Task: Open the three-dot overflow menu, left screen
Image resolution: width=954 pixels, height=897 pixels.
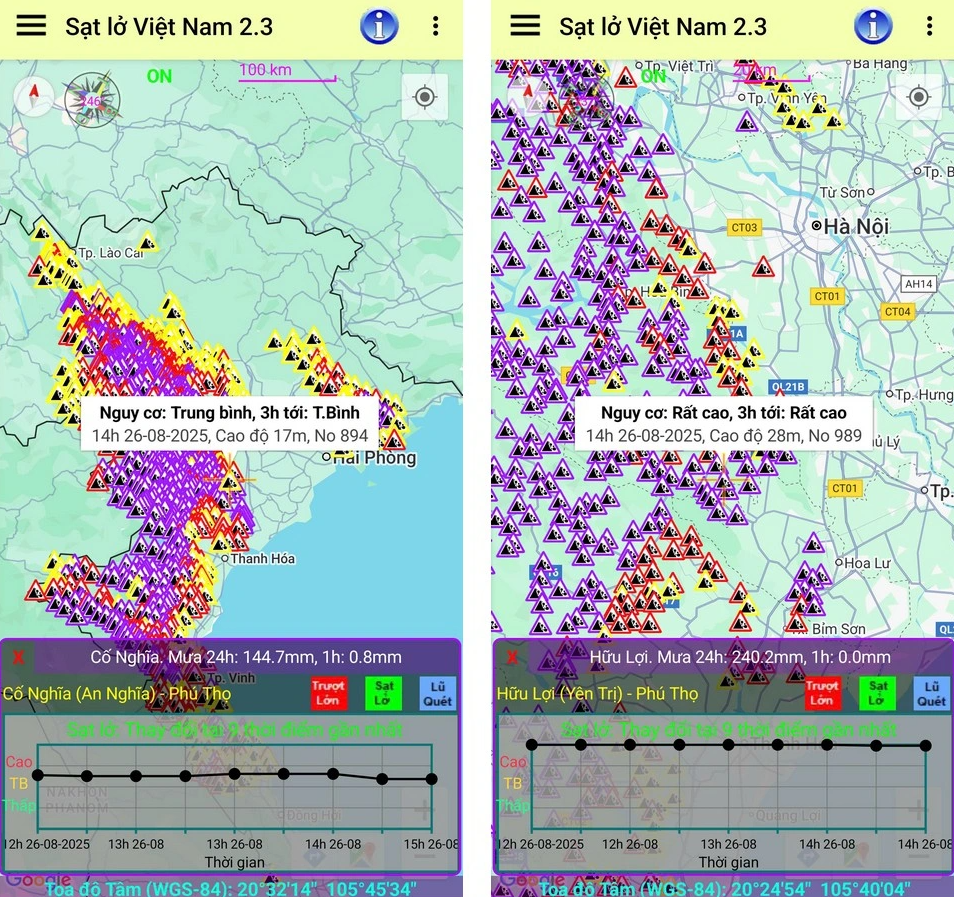Action: click(x=436, y=26)
